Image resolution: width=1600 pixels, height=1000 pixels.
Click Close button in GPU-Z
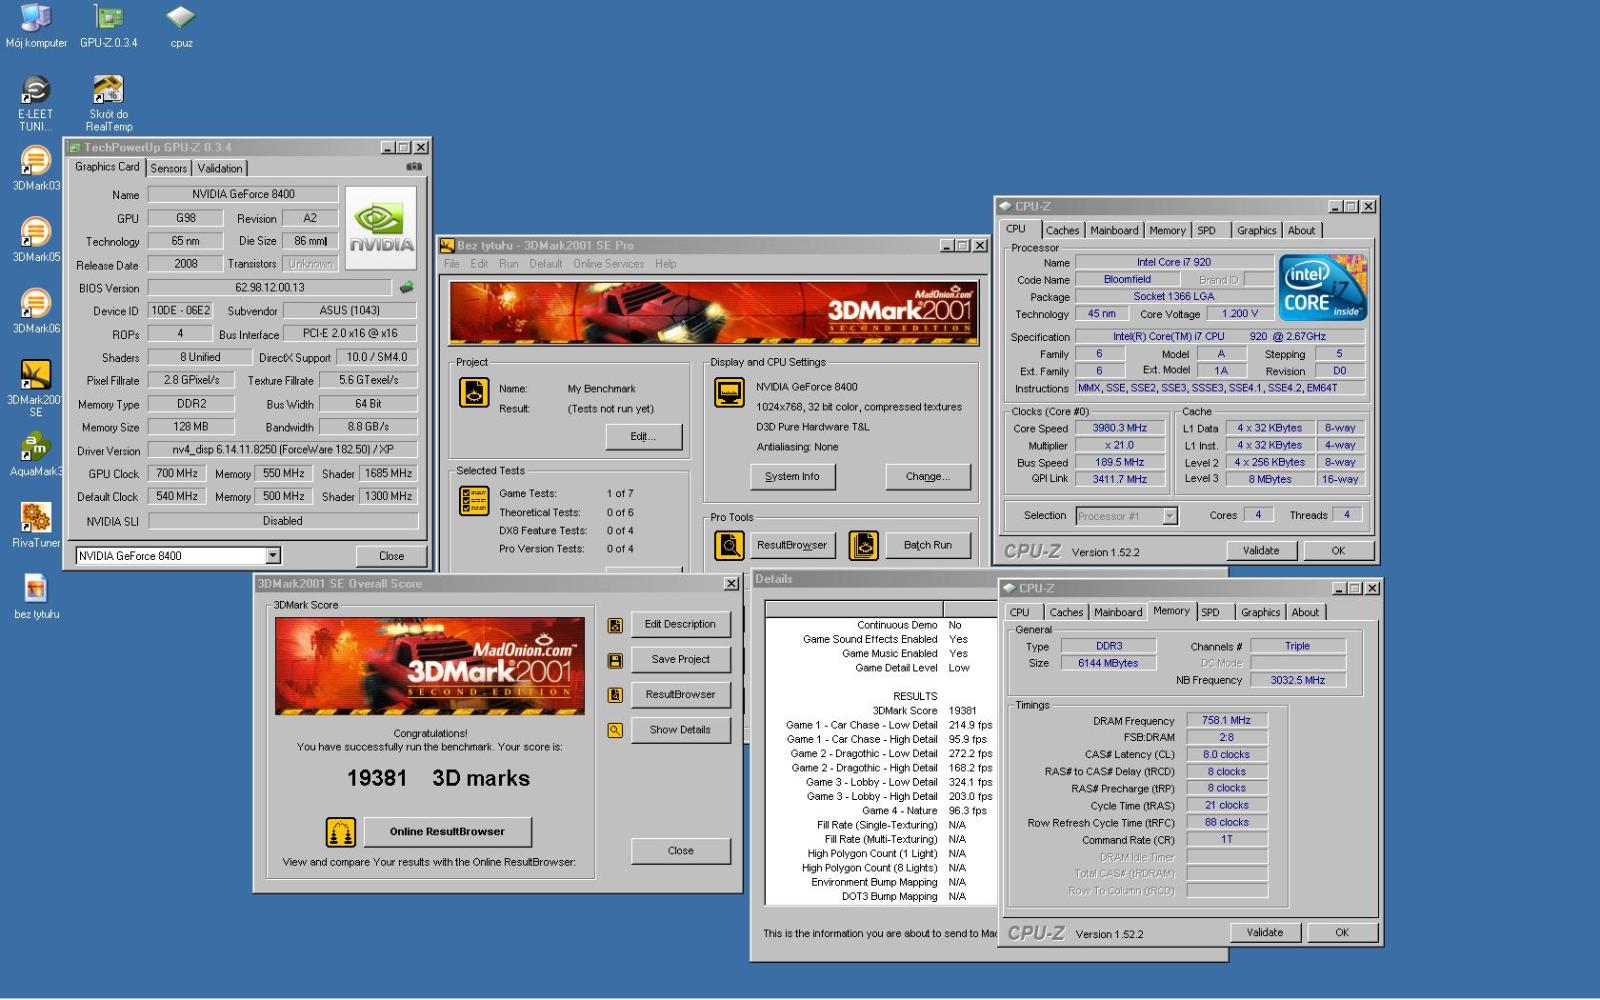tap(391, 556)
